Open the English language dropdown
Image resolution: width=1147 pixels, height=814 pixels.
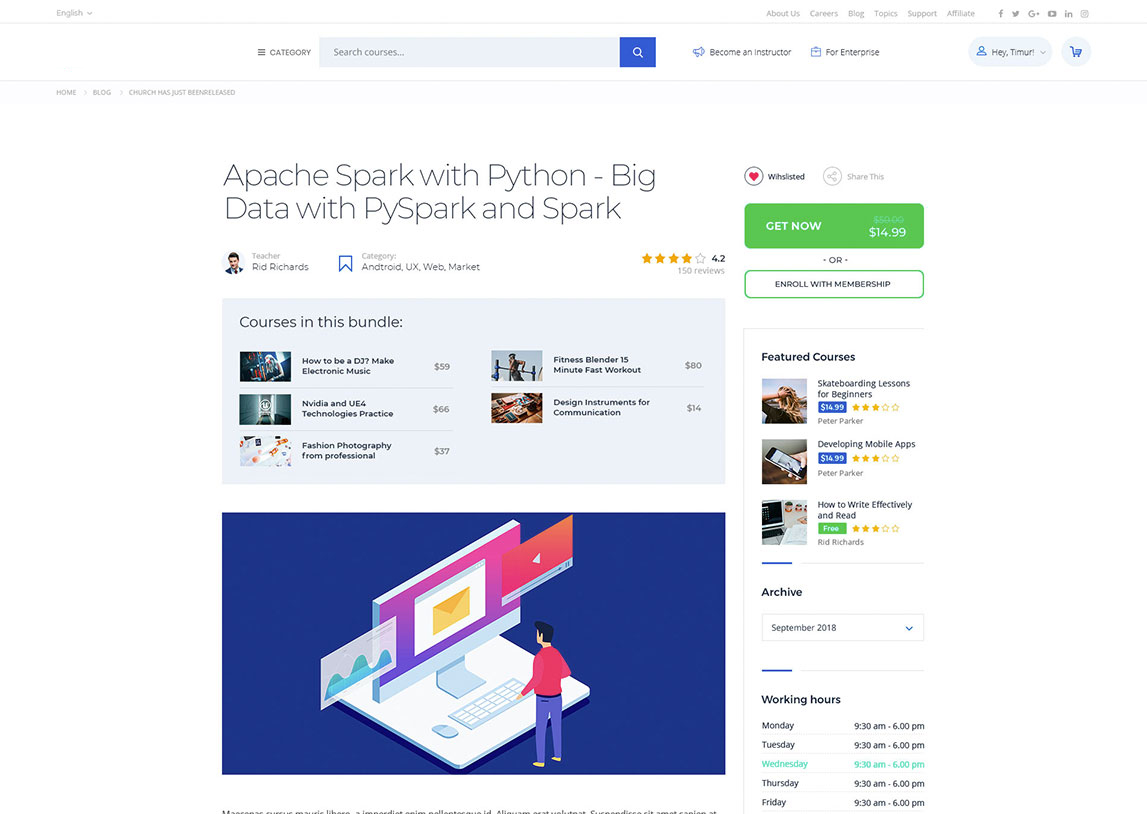[74, 13]
